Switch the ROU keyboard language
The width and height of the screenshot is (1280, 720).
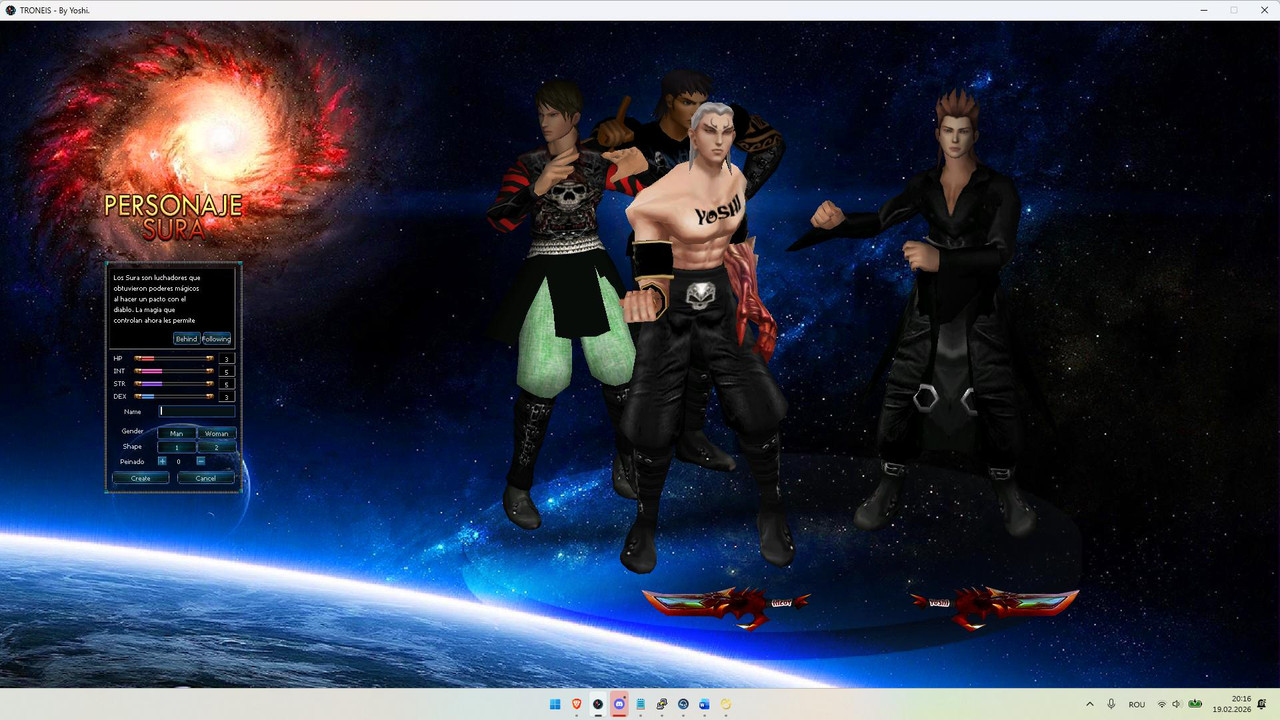pyautogui.click(x=1137, y=704)
